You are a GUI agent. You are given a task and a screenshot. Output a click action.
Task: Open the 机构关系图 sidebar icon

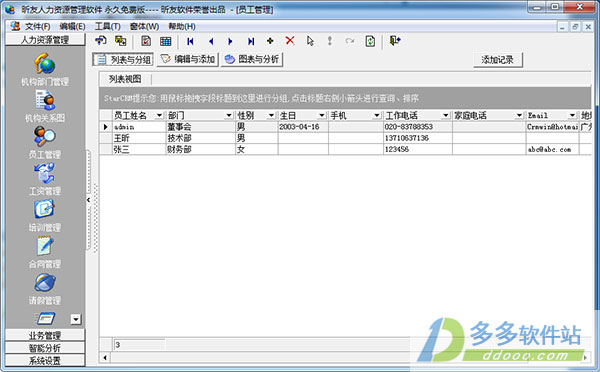(45, 100)
